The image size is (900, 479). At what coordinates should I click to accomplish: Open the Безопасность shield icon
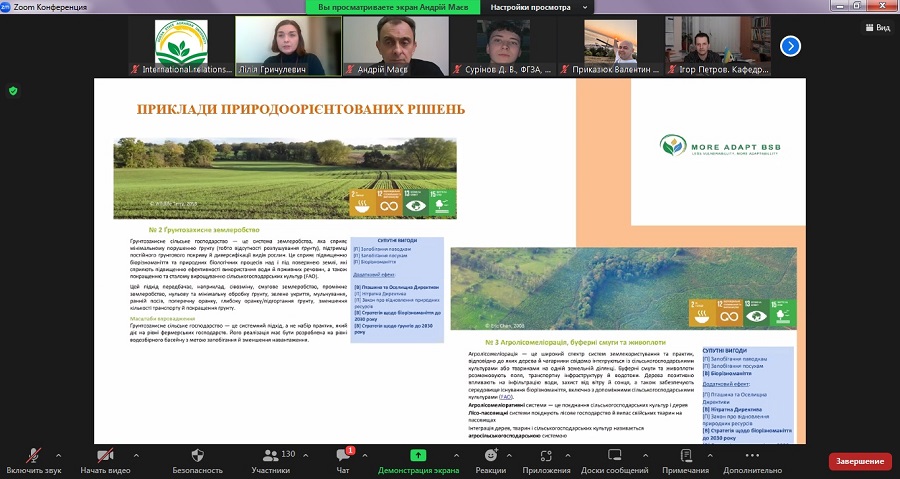tap(198, 455)
